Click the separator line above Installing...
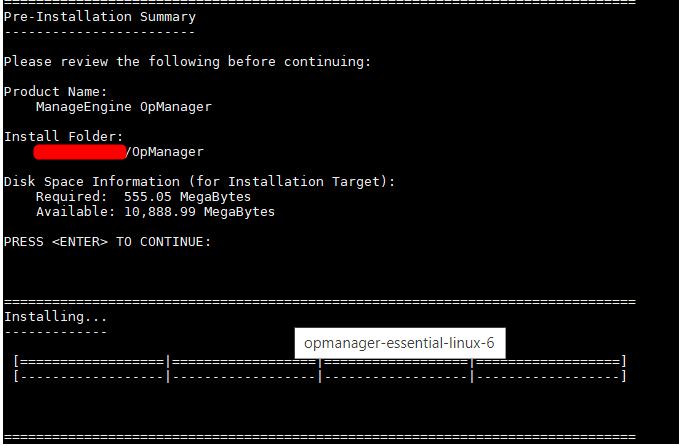 tap(320, 301)
